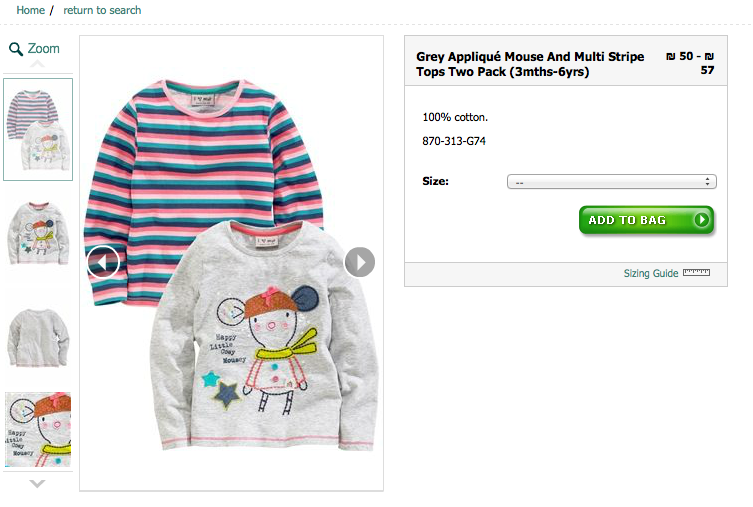Click the Zoom magnifier icon

(x=15, y=49)
